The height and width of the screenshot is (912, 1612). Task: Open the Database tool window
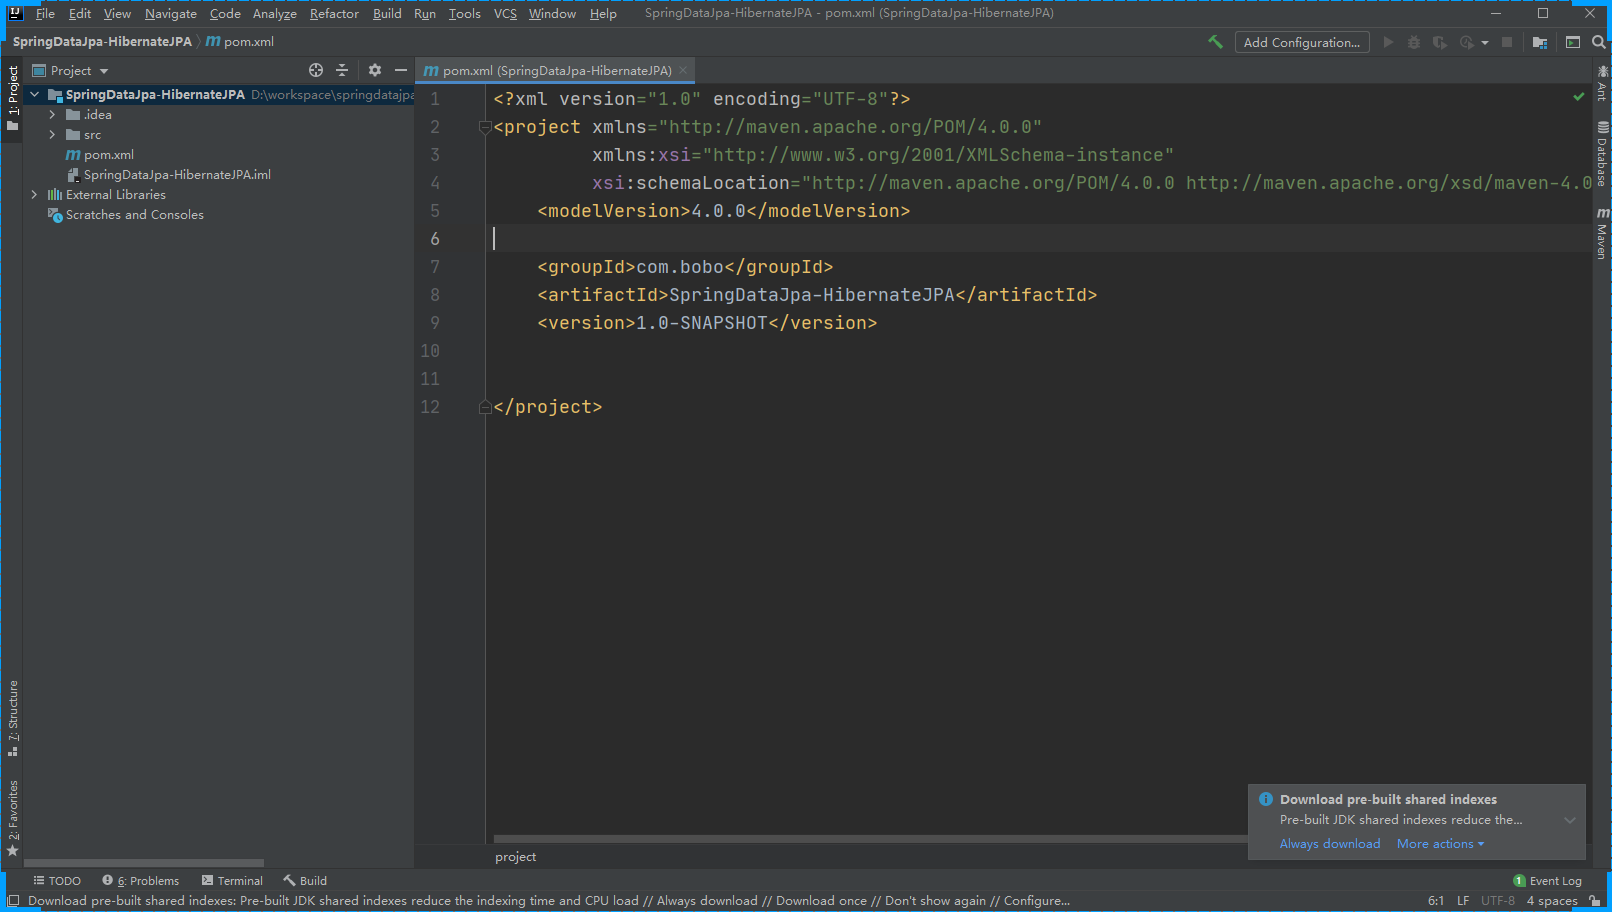tap(1602, 154)
